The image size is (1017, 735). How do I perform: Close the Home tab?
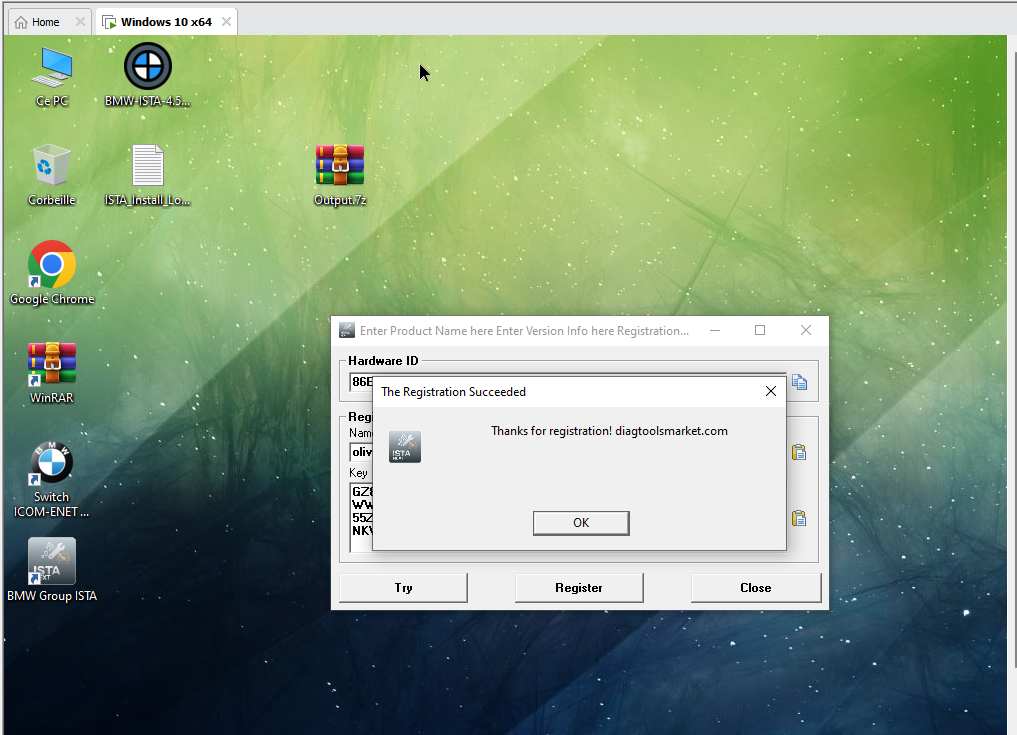[x=81, y=22]
